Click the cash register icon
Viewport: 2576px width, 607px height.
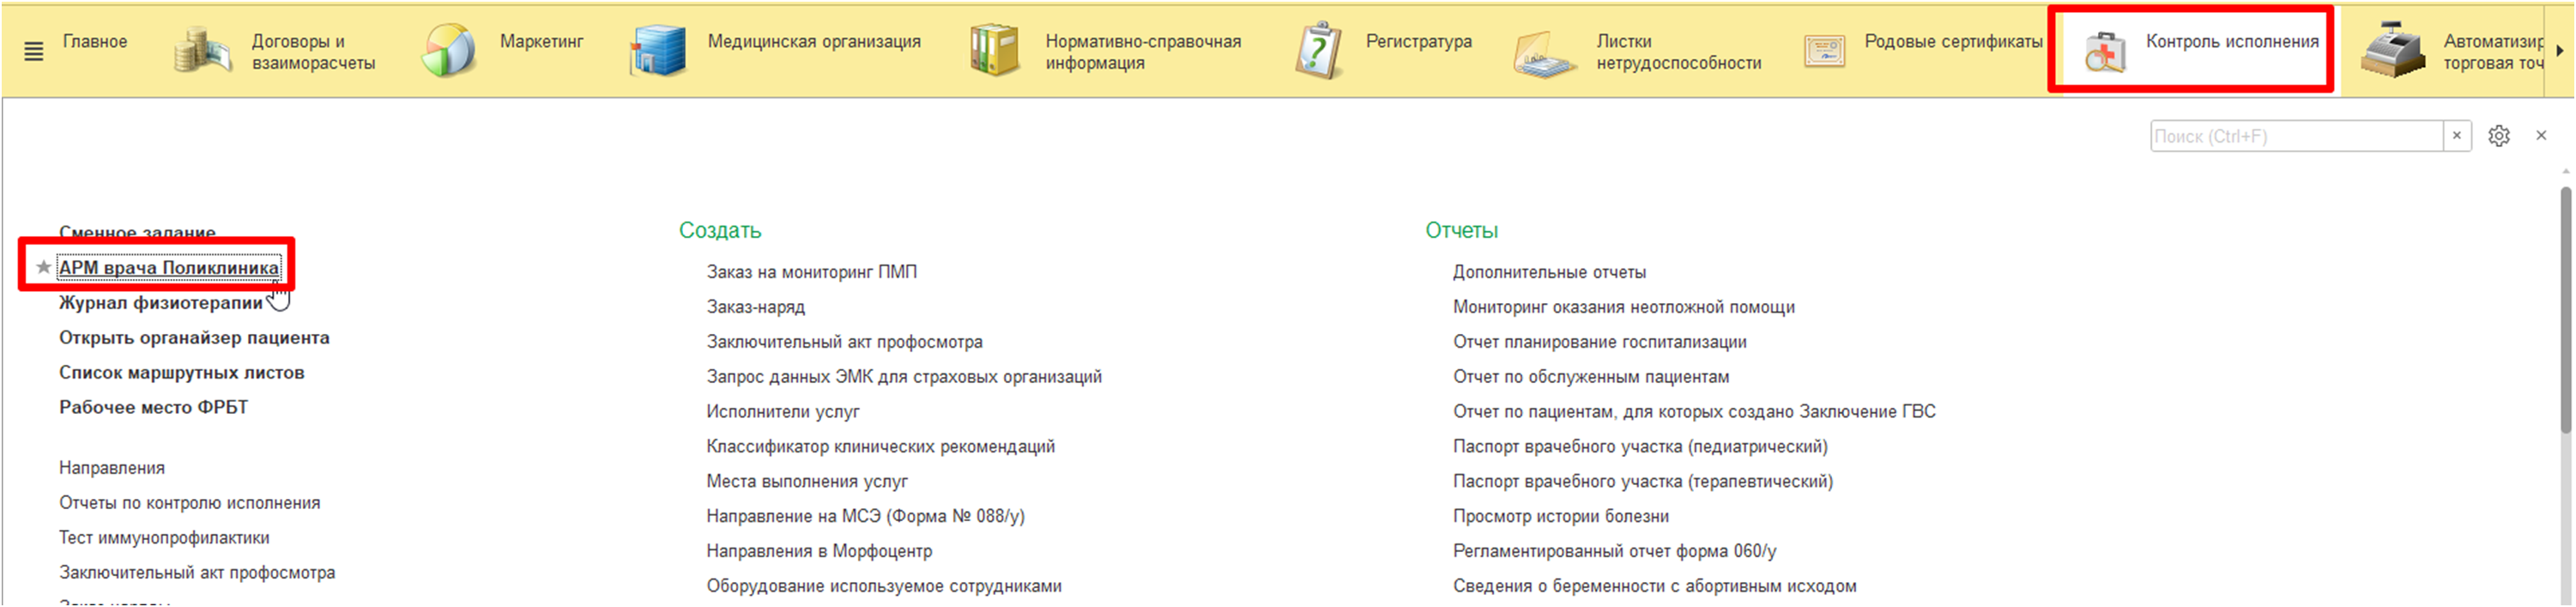coord(2392,51)
